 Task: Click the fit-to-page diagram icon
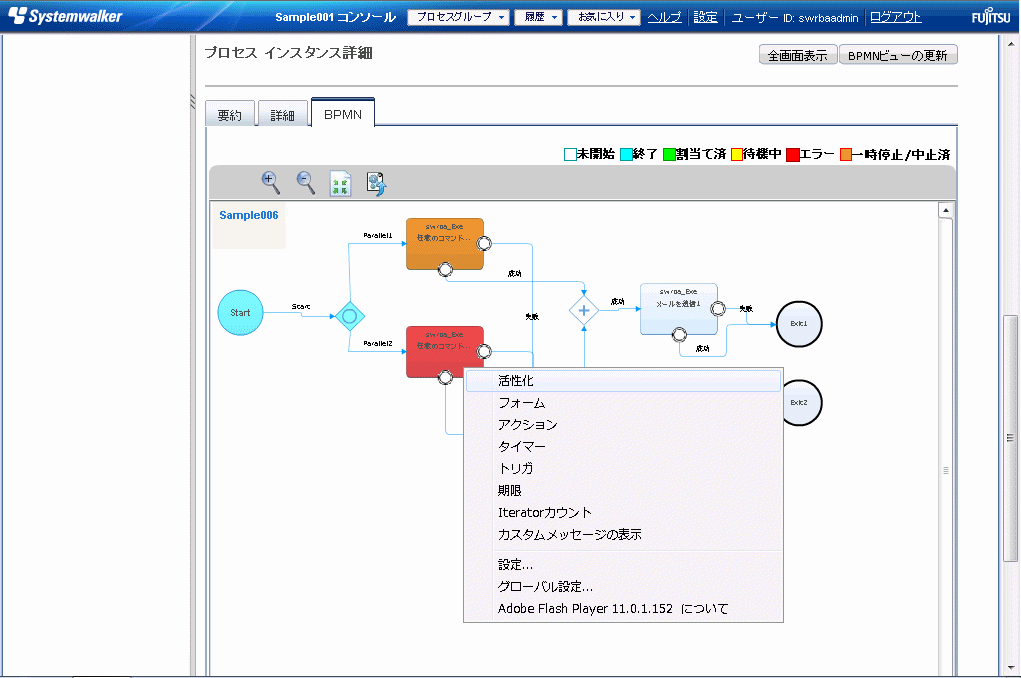341,183
